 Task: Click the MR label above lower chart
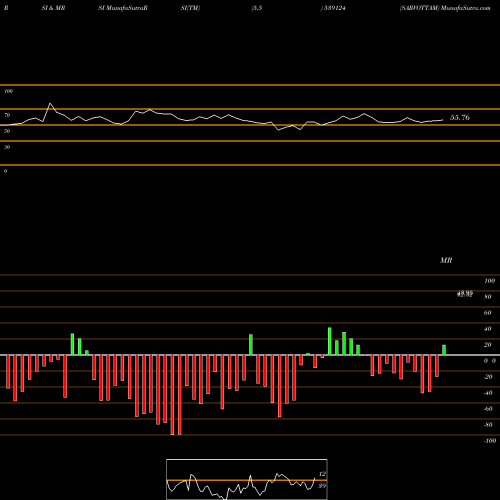coord(446,260)
